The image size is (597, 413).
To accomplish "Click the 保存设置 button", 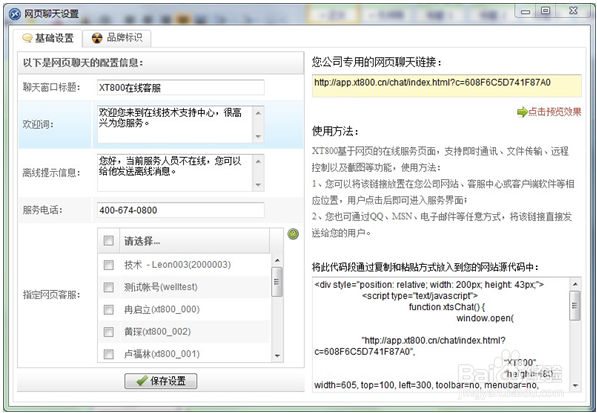I will click(161, 381).
